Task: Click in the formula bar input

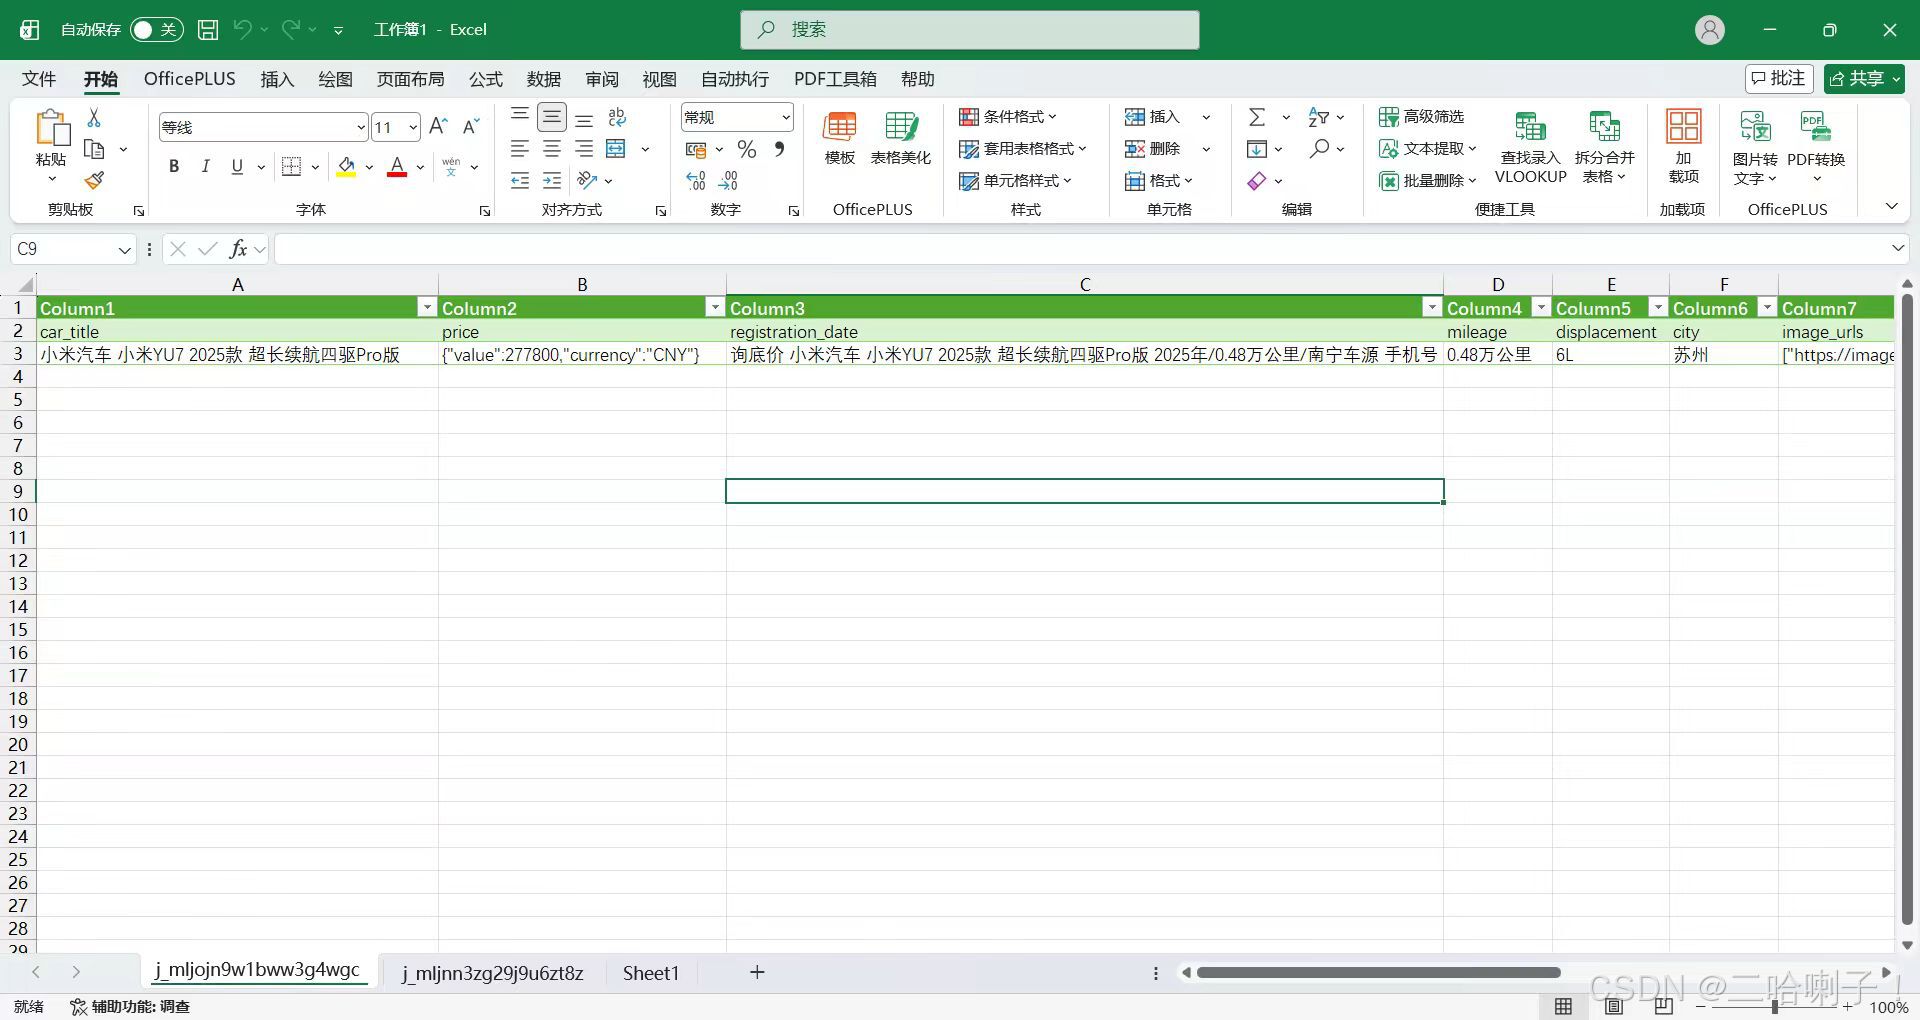Action: point(1080,249)
